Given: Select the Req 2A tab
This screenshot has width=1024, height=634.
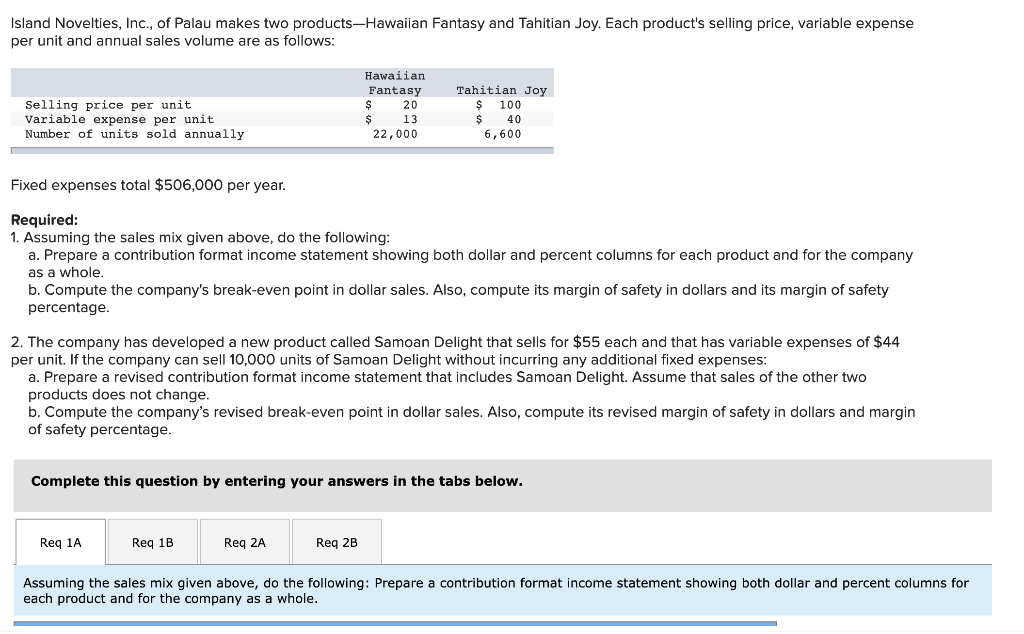Looking at the screenshot, I should [x=244, y=542].
